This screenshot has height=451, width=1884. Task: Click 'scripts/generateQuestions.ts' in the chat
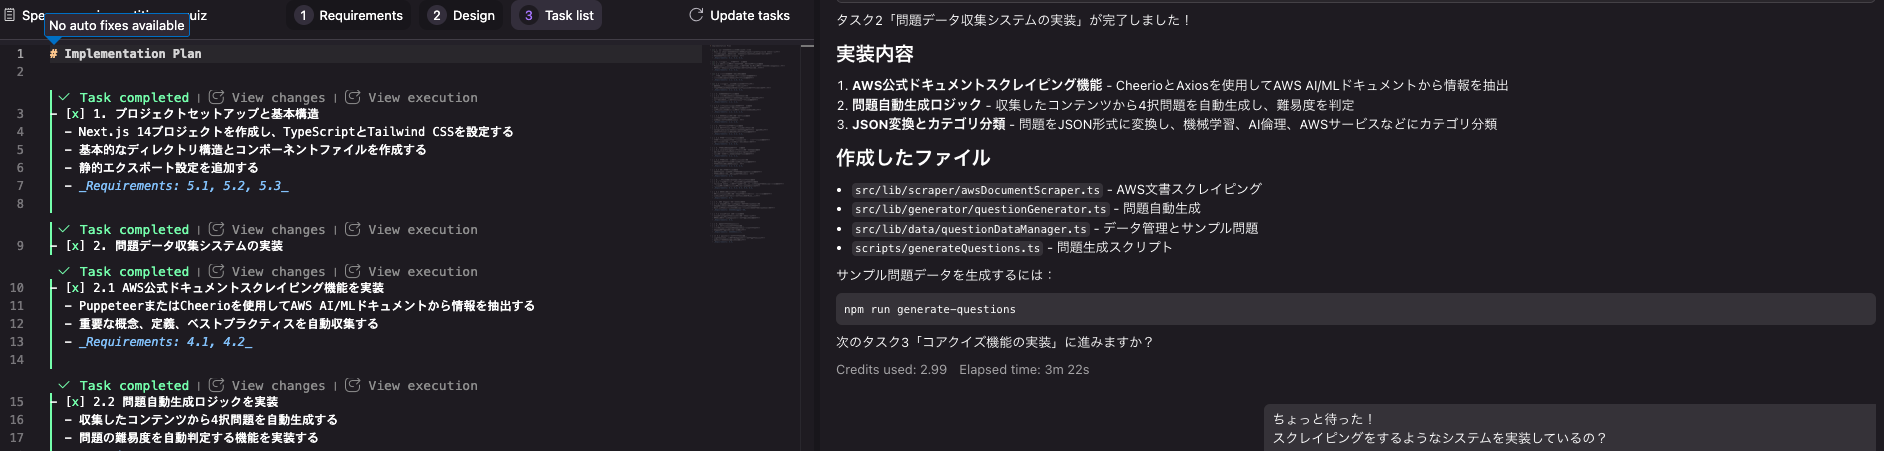click(947, 248)
